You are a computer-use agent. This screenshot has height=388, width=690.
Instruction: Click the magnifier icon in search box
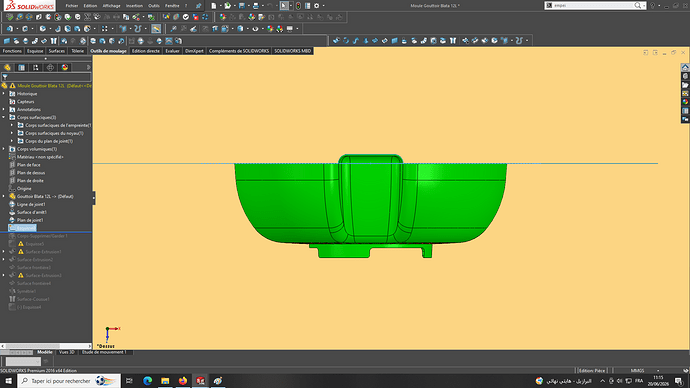(637, 5)
